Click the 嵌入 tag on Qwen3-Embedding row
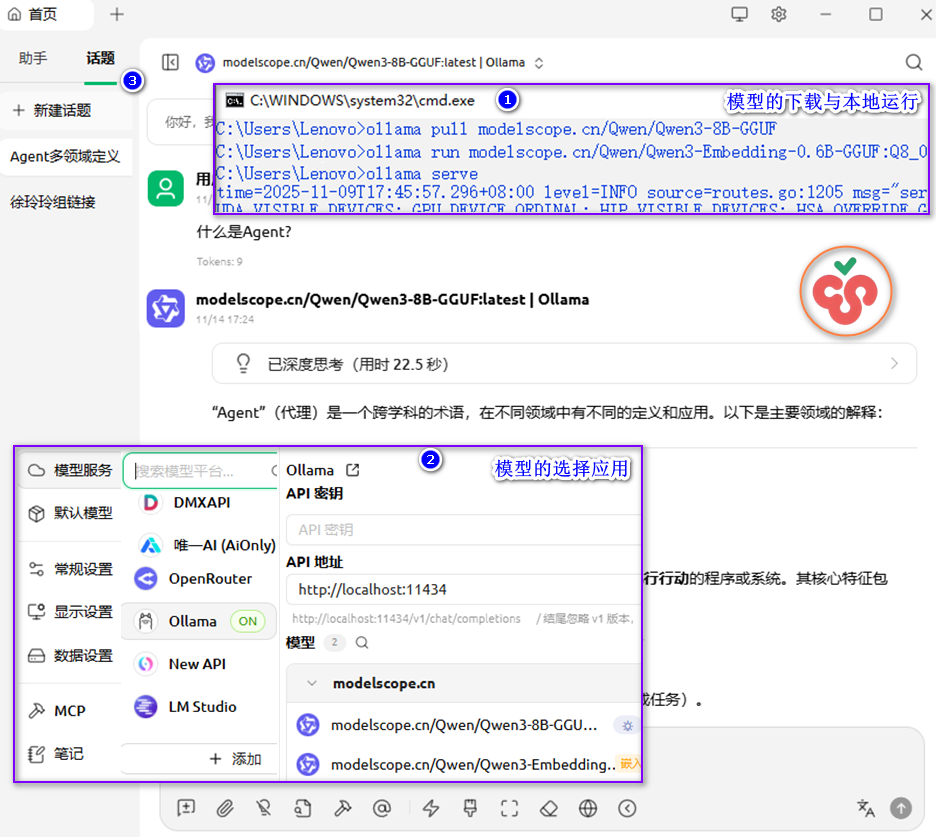This screenshot has height=837, width=936. click(x=629, y=764)
